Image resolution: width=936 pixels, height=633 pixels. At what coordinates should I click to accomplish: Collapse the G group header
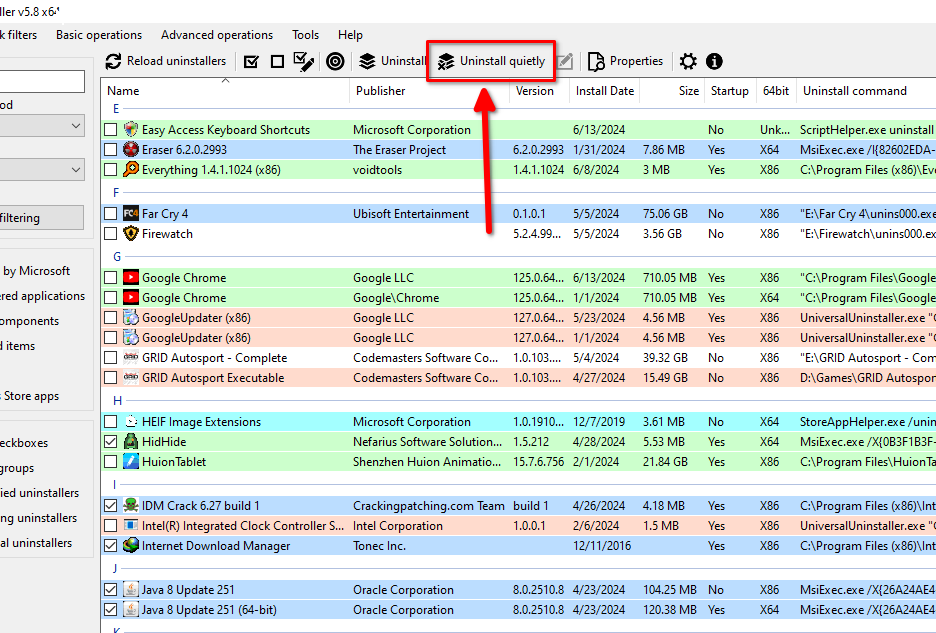pyautogui.click(x=117, y=257)
